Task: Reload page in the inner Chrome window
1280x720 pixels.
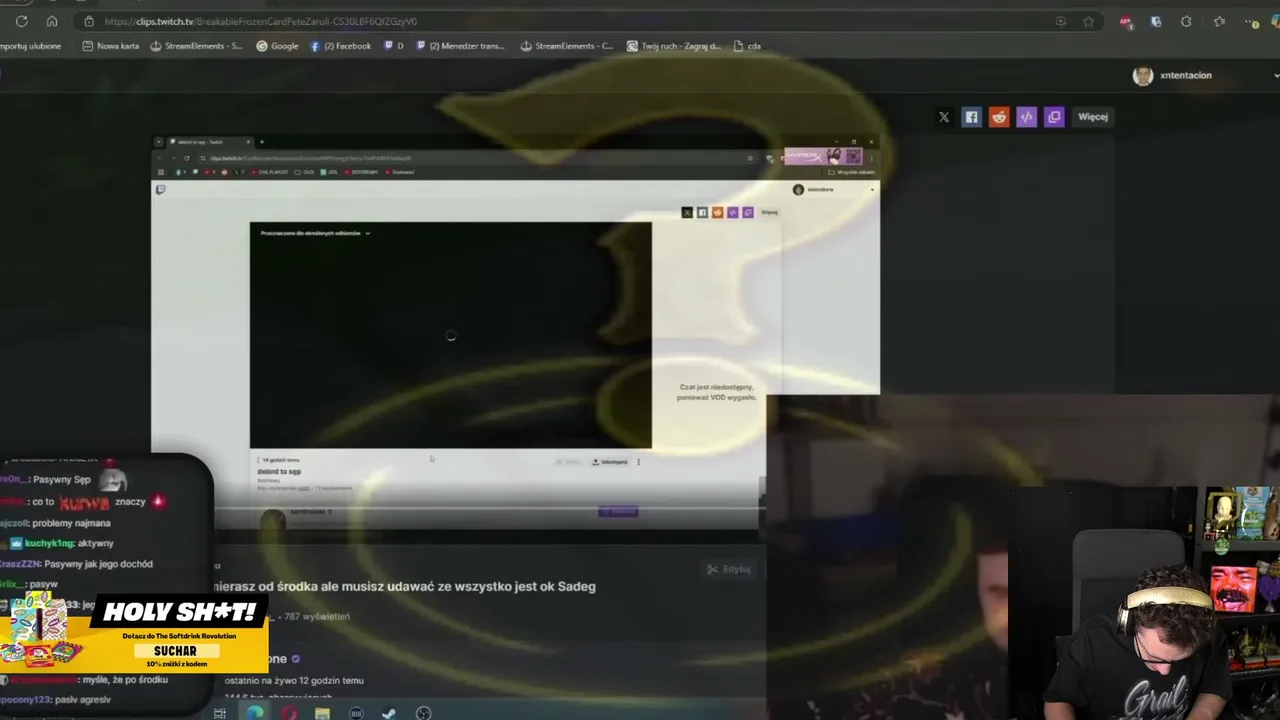Action: click(186, 158)
